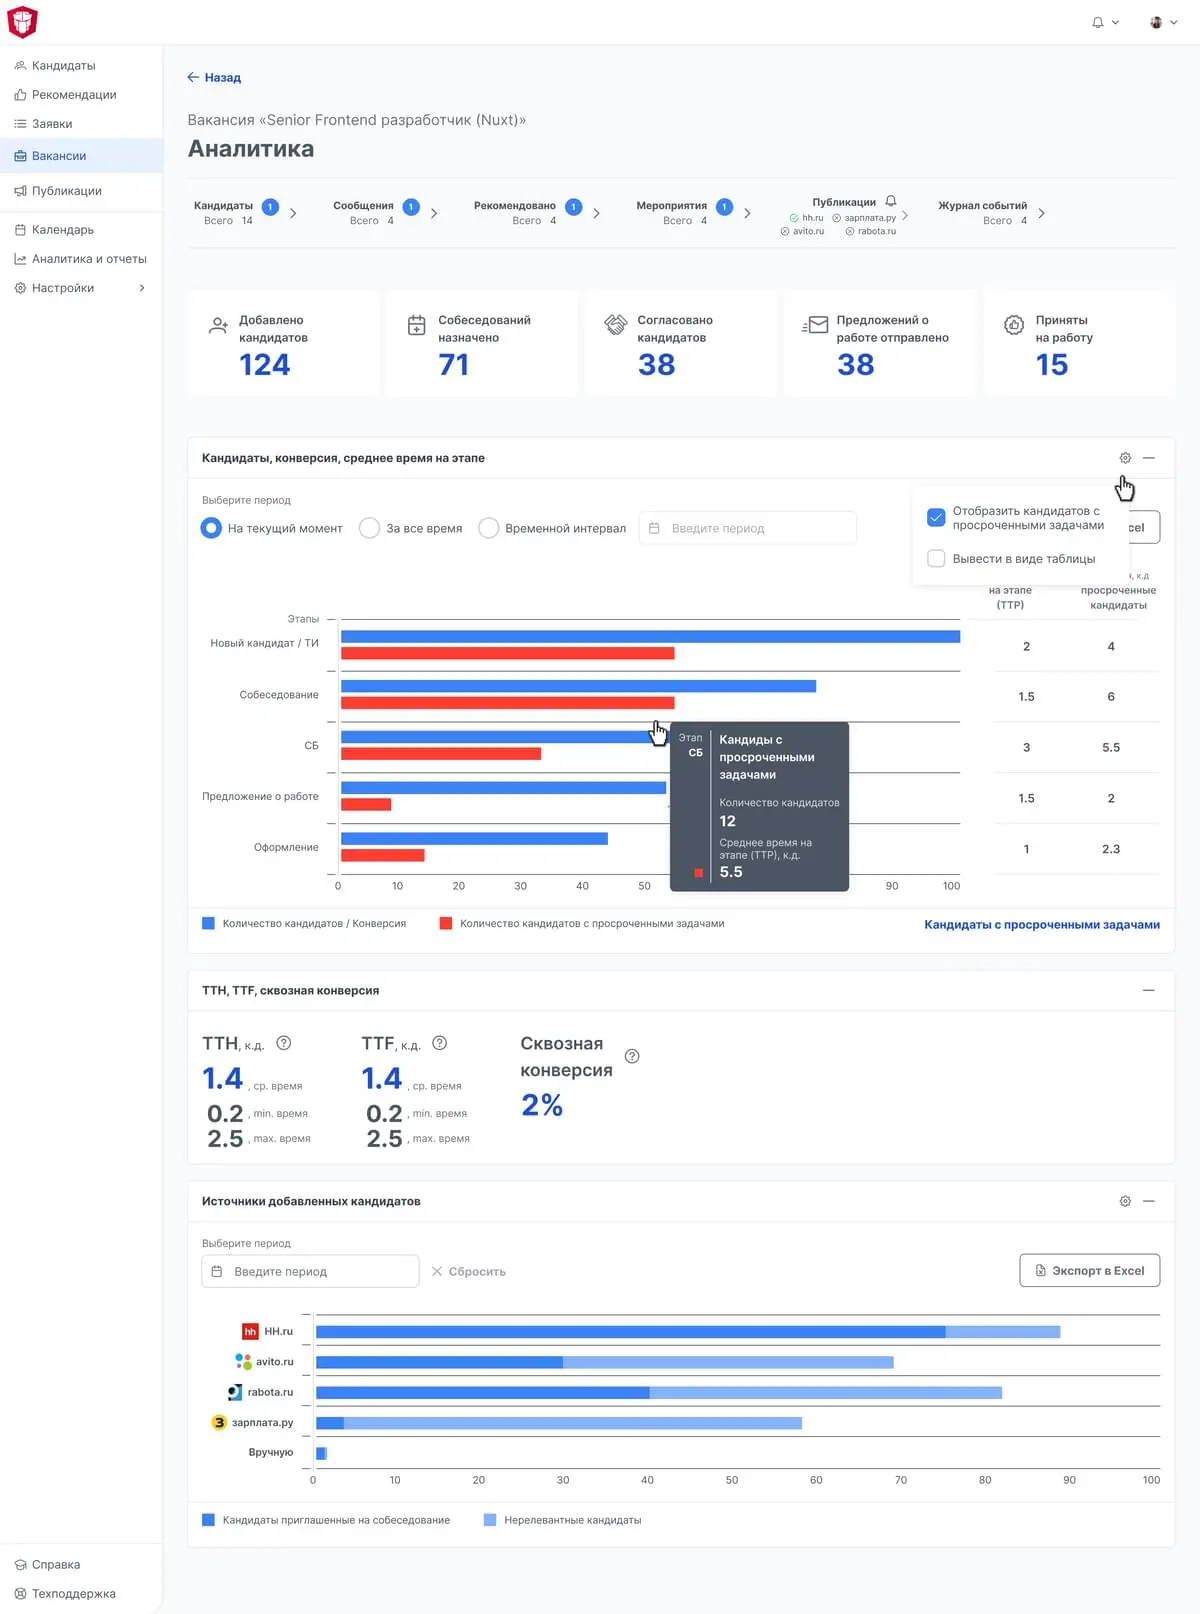Click the notification bell icon in header
The width and height of the screenshot is (1200, 1614).
(1098, 22)
